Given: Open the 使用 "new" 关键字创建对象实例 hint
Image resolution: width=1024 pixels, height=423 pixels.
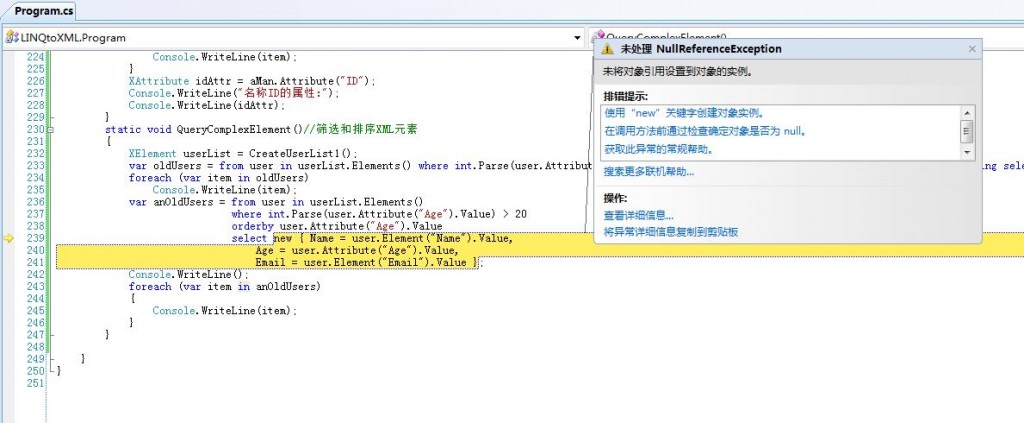Looking at the screenshot, I should click(x=684, y=113).
